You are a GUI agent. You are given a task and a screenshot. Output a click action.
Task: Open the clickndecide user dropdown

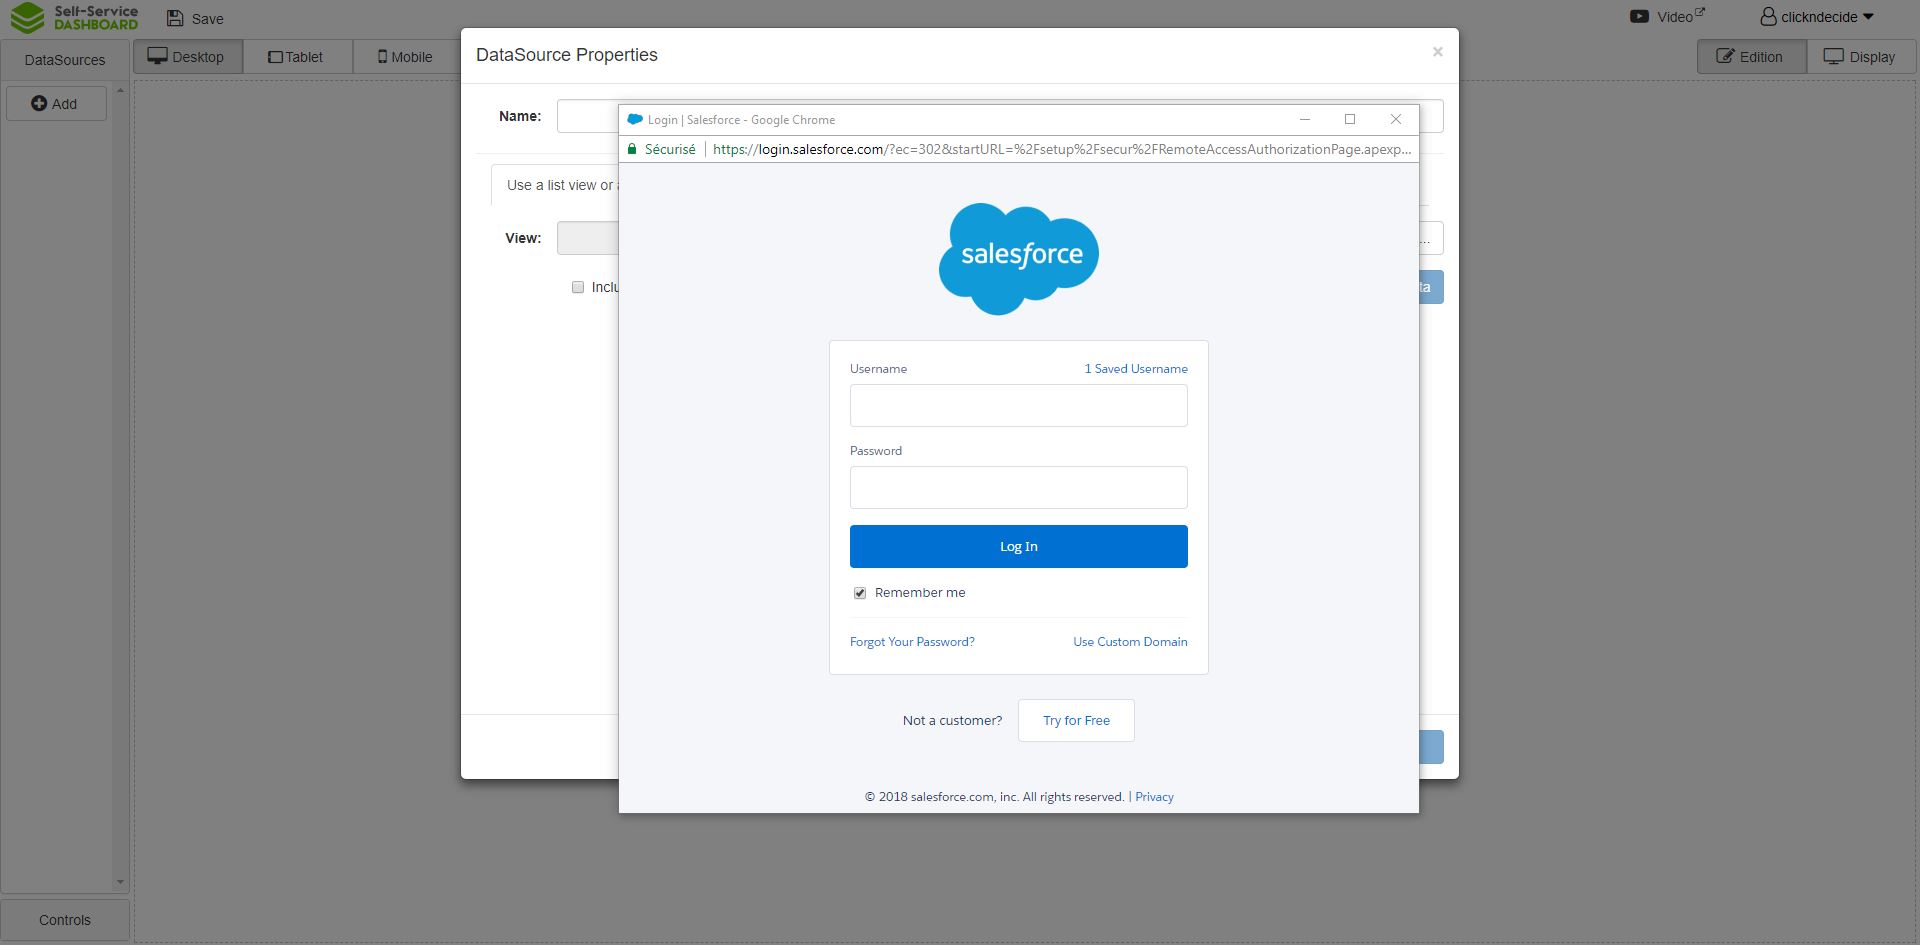[x=1817, y=17]
